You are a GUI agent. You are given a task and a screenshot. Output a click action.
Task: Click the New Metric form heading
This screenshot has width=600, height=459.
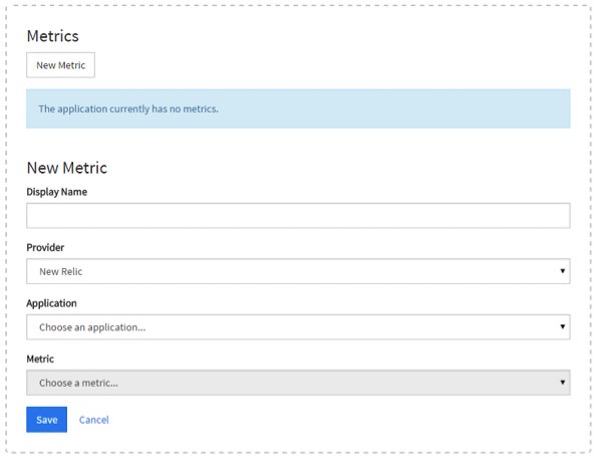click(x=66, y=168)
